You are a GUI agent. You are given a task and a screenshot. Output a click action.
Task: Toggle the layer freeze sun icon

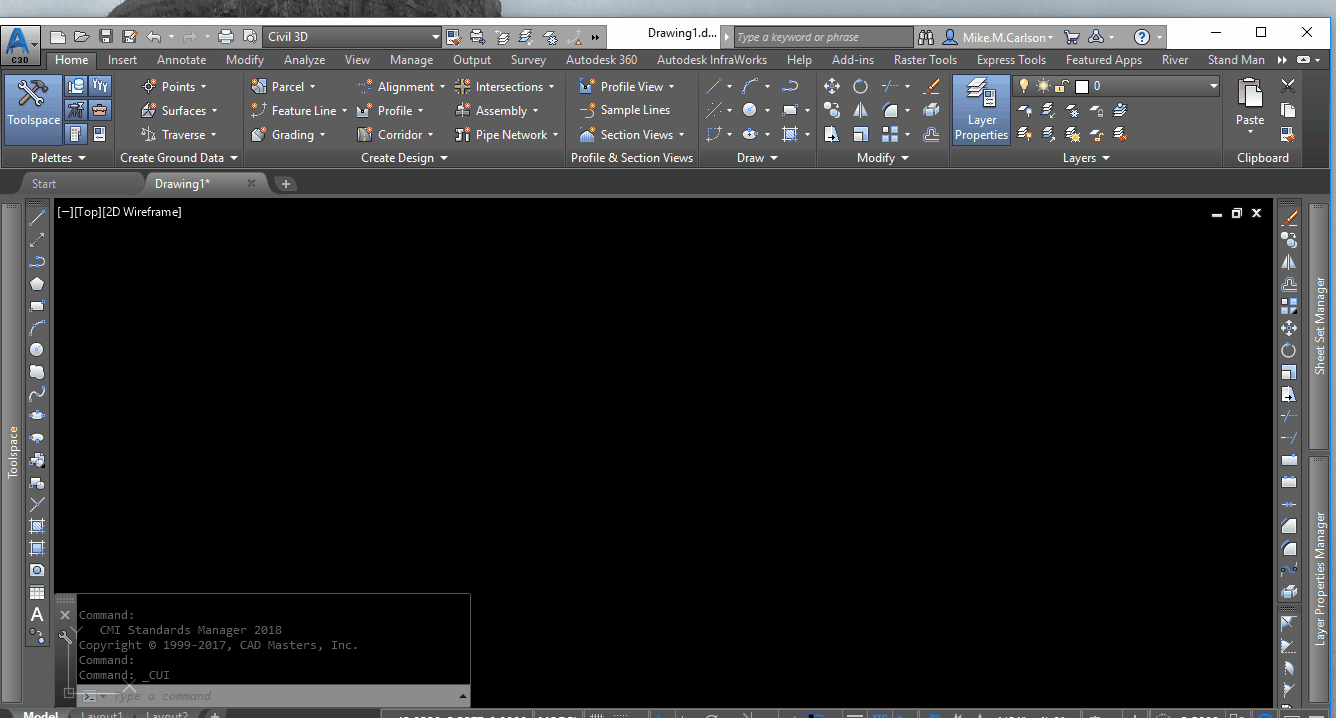click(x=1043, y=86)
